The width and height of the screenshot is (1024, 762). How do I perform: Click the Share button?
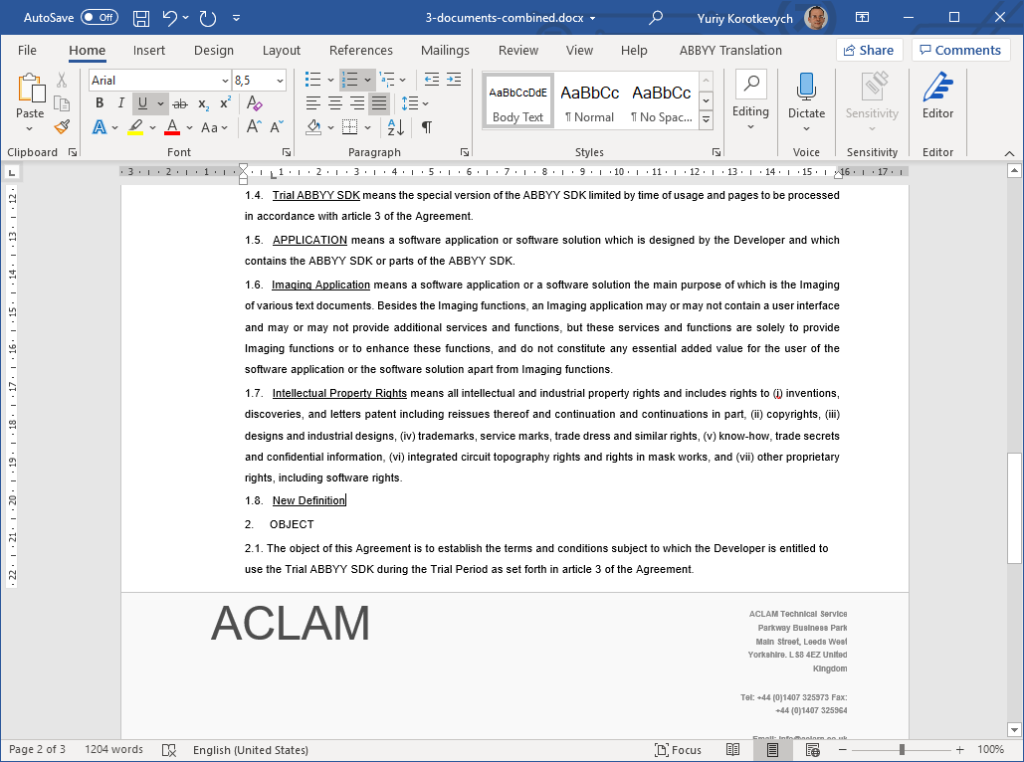coord(869,50)
